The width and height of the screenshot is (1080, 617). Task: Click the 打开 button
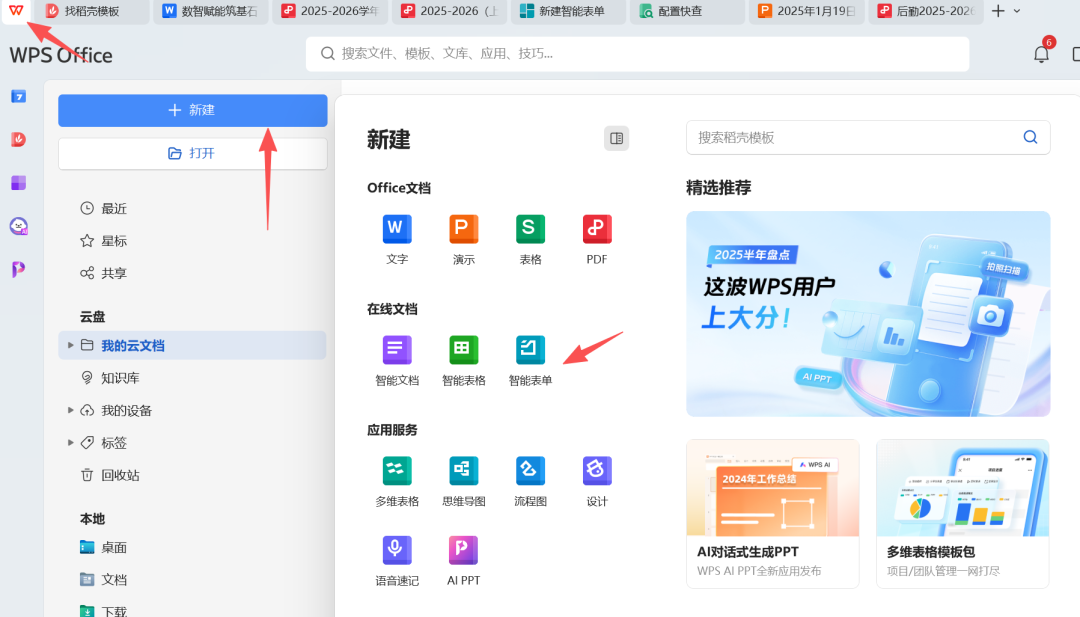pyautogui.click(x=192, y=154)
